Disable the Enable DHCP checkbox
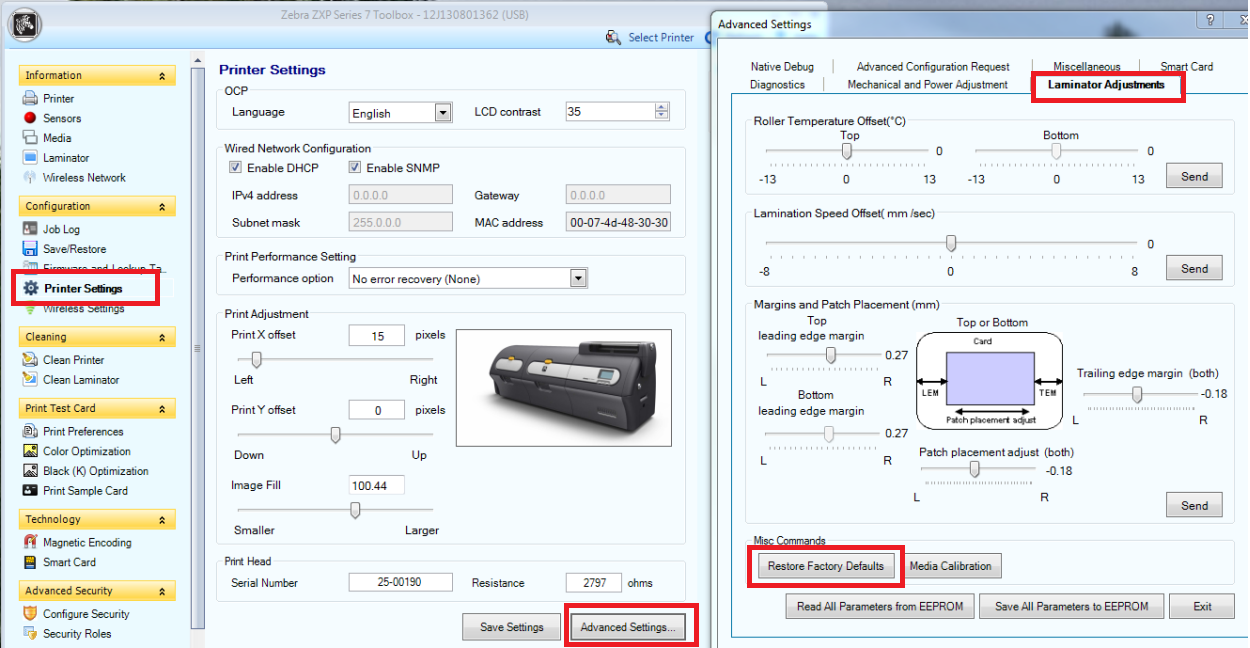1250x648 pixels. tap(236, 168)
